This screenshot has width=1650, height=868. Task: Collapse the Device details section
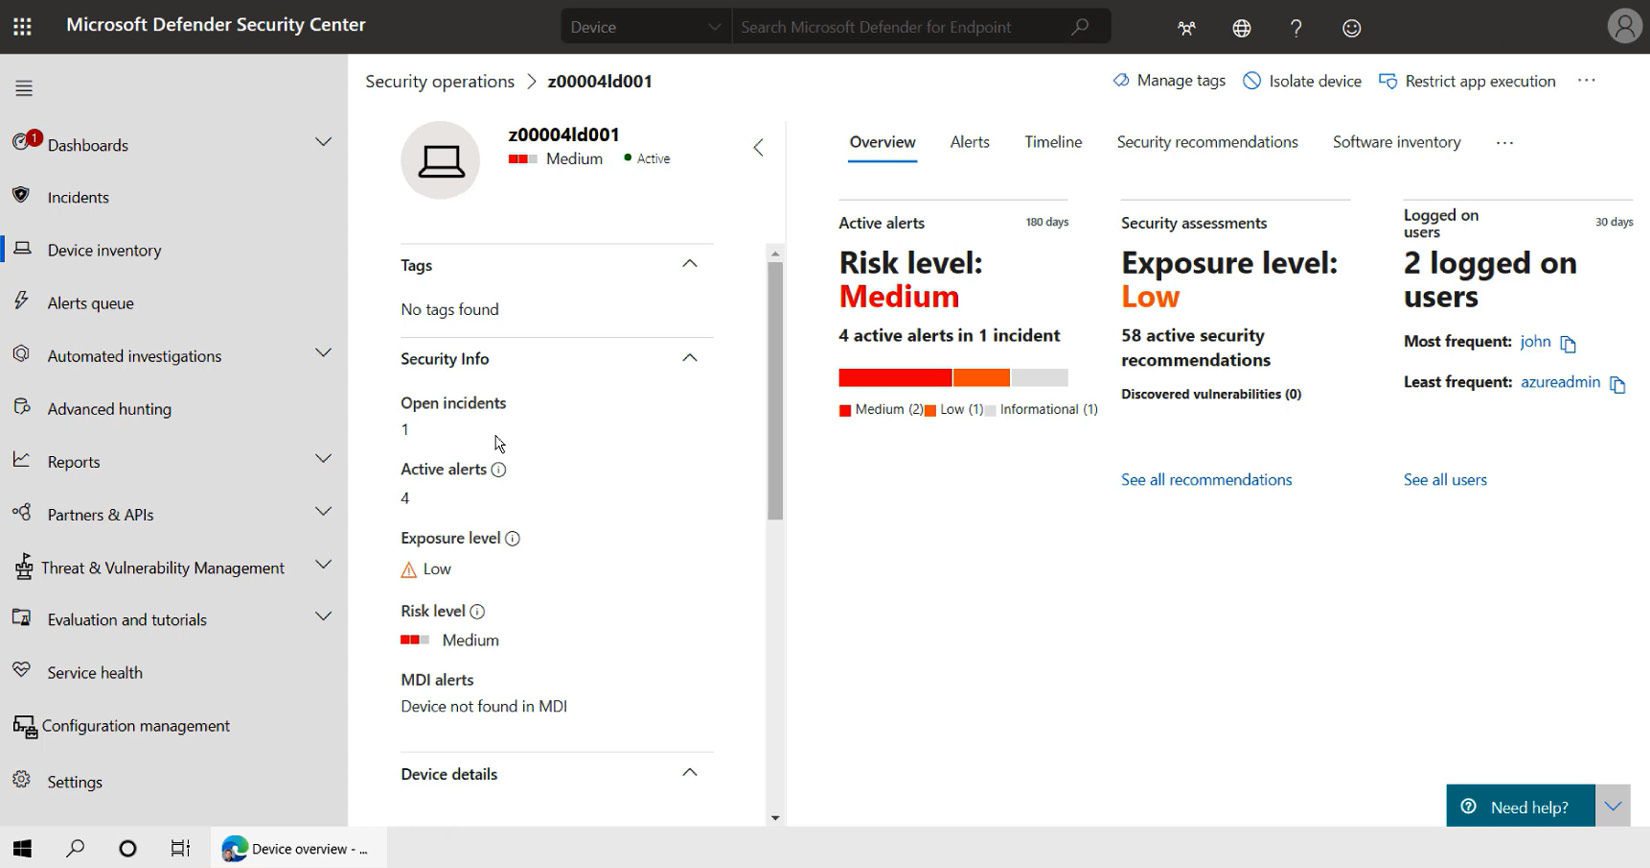[690, 773]
